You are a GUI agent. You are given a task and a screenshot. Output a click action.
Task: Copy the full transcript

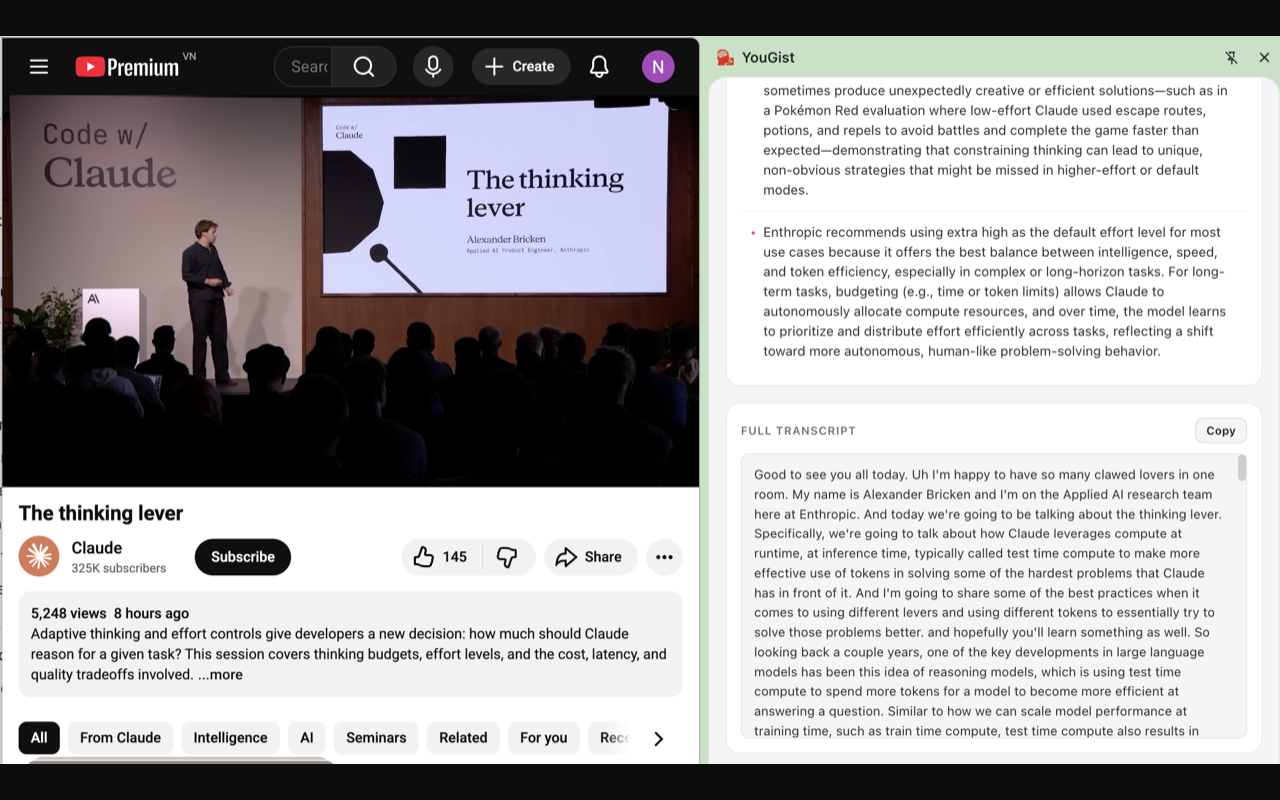[1221, 431]
